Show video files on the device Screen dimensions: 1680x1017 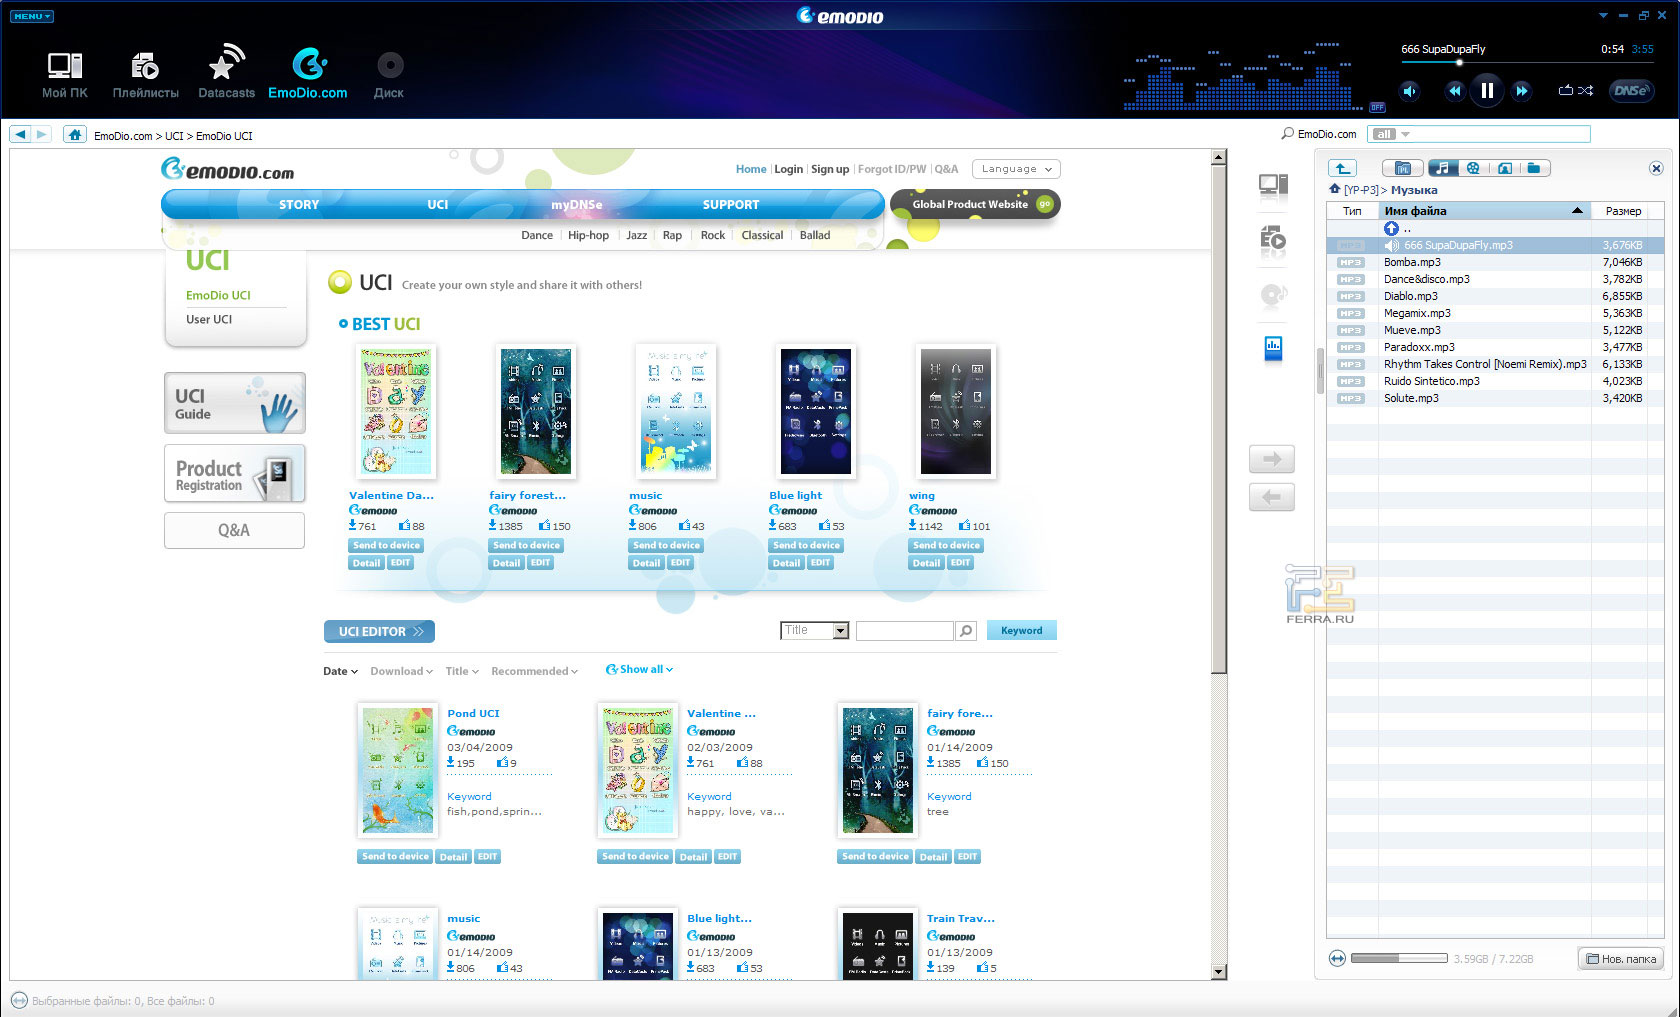click(1472, 168)
